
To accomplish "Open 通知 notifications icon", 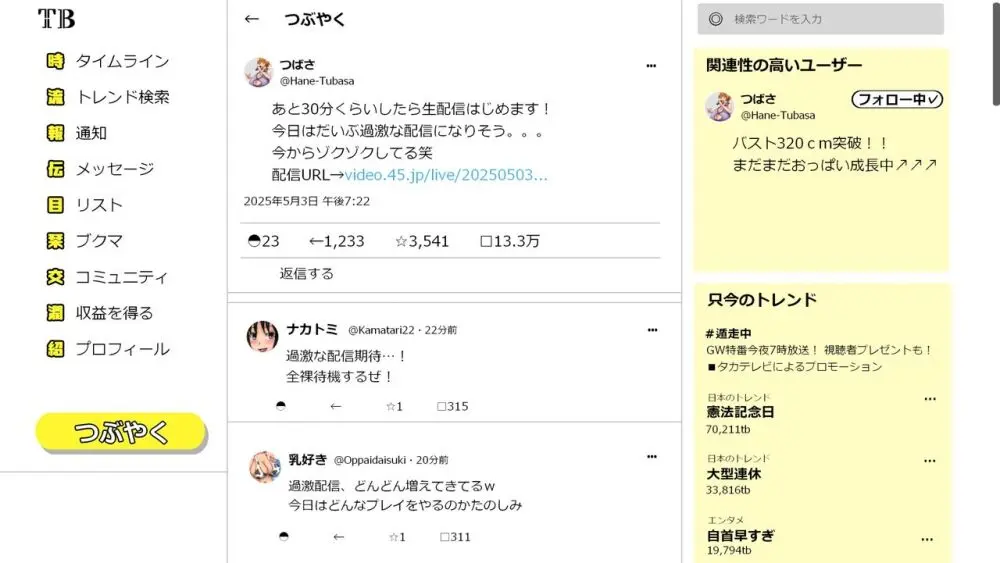I will tap(55, 133).
